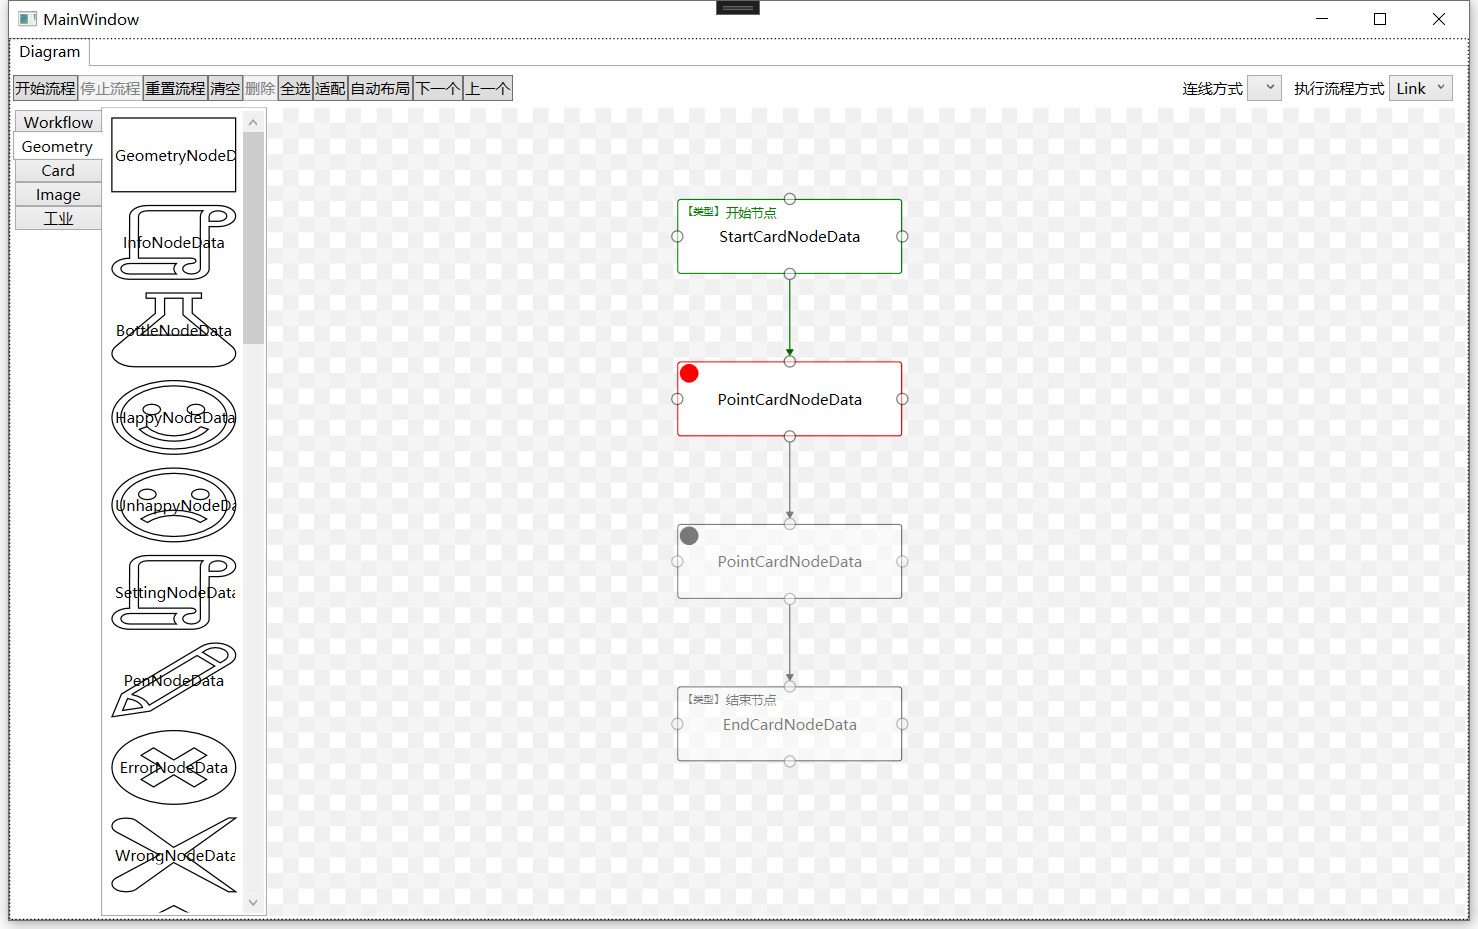Select the UnhappyNodeData sad face shape
The image size is (1478, 929).
(x=174, y=505)
